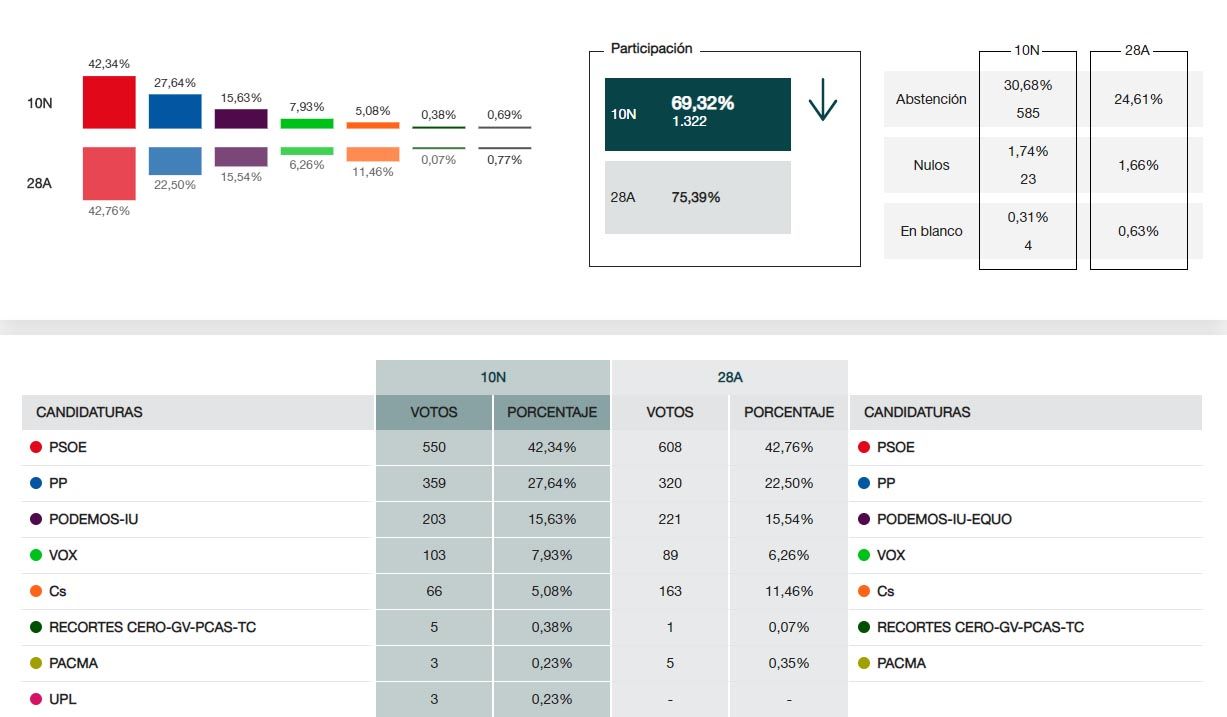This screenshot has height=717, width=1227.
Task: Click the PODEMOS-IU candidature name
Action: (x=91, y=519)
